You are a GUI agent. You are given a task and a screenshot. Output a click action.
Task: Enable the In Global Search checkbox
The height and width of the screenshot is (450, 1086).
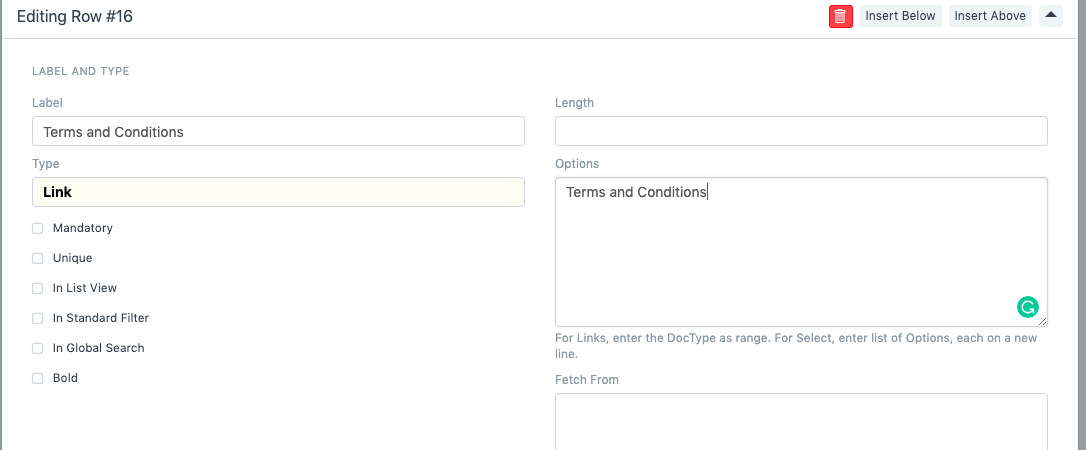38,348
